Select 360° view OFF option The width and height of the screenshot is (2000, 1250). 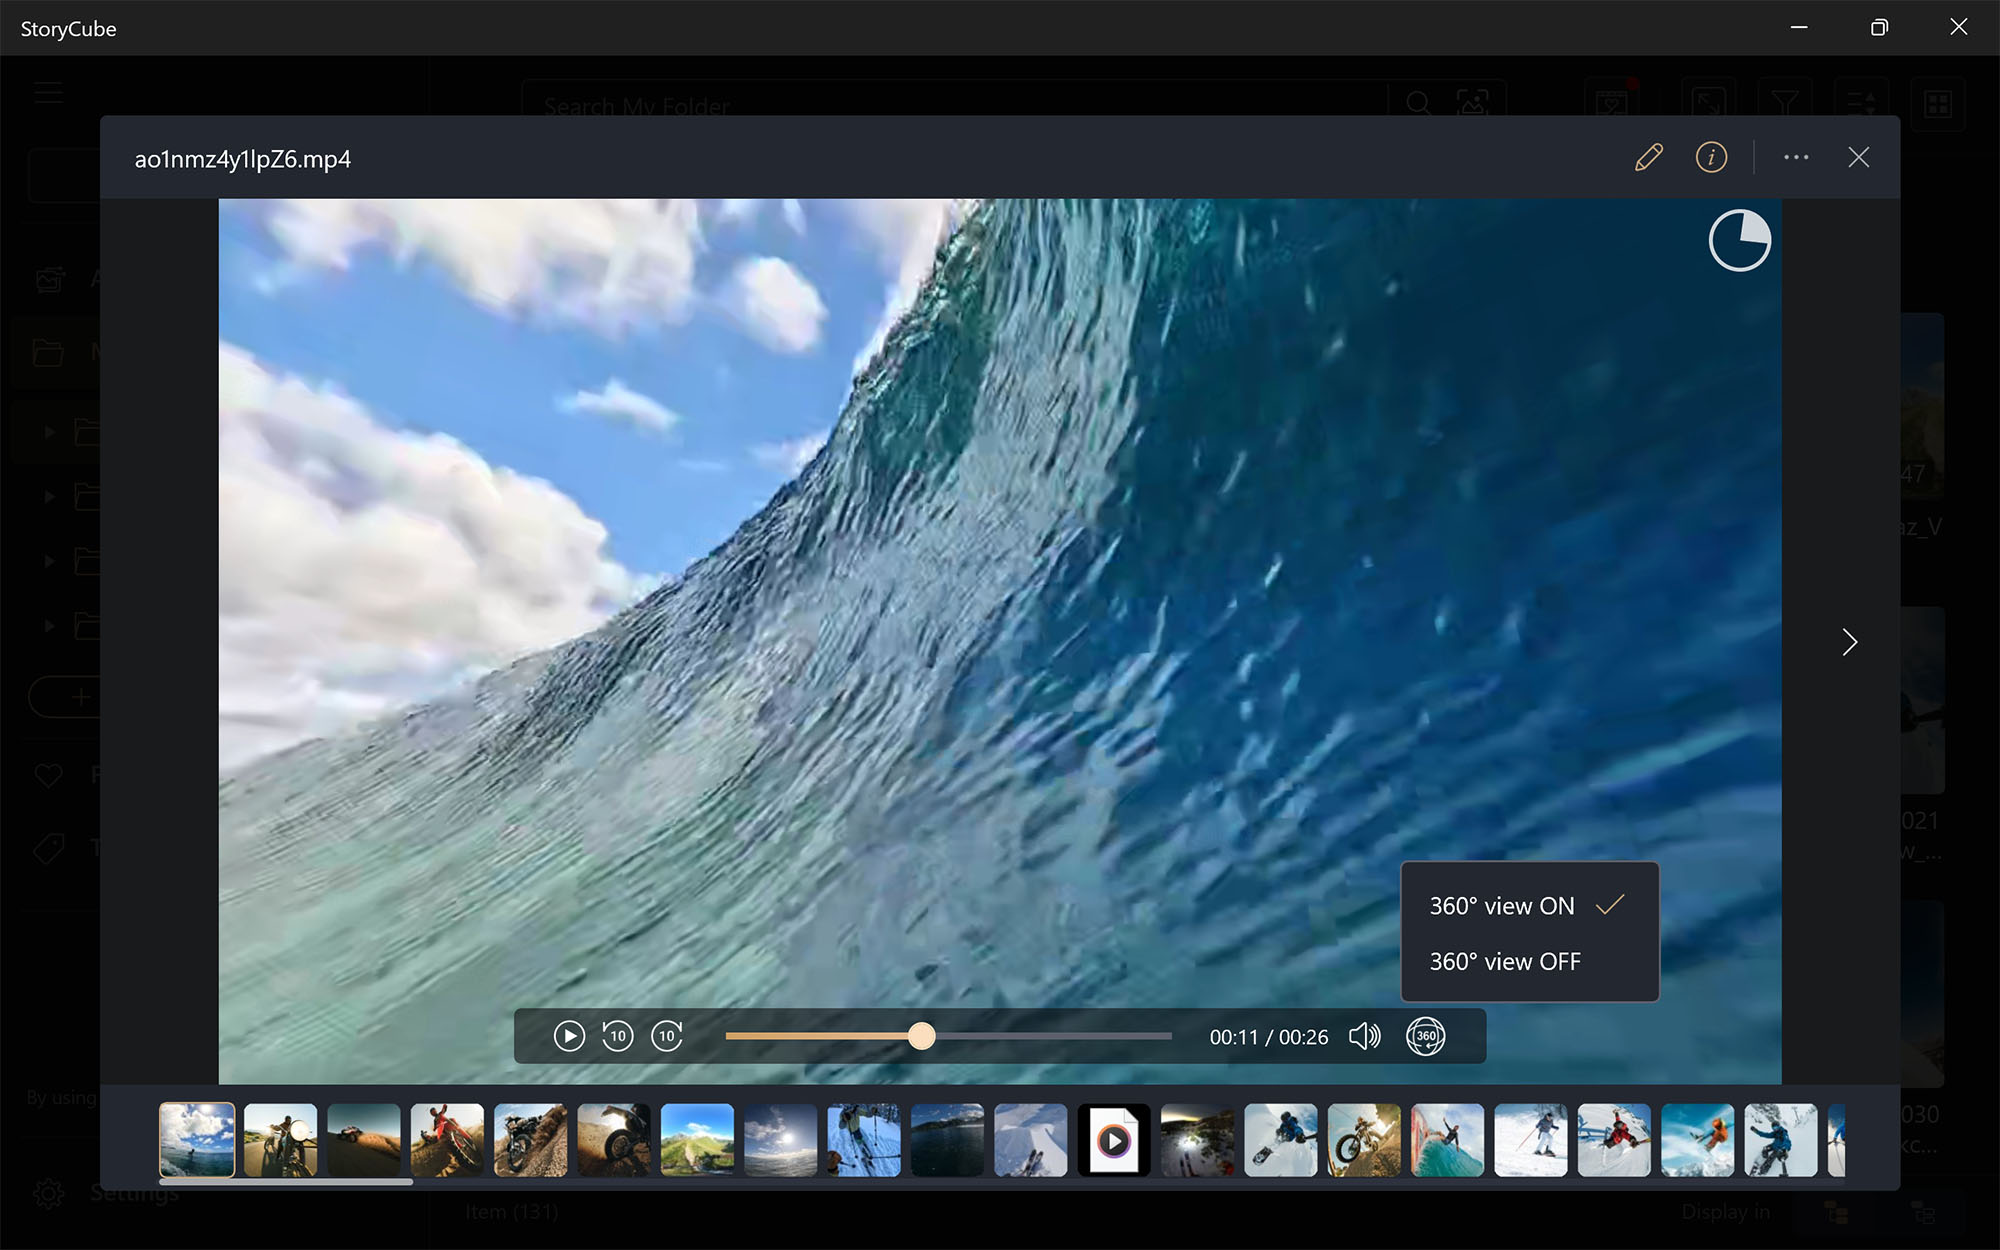(1505, 962)
